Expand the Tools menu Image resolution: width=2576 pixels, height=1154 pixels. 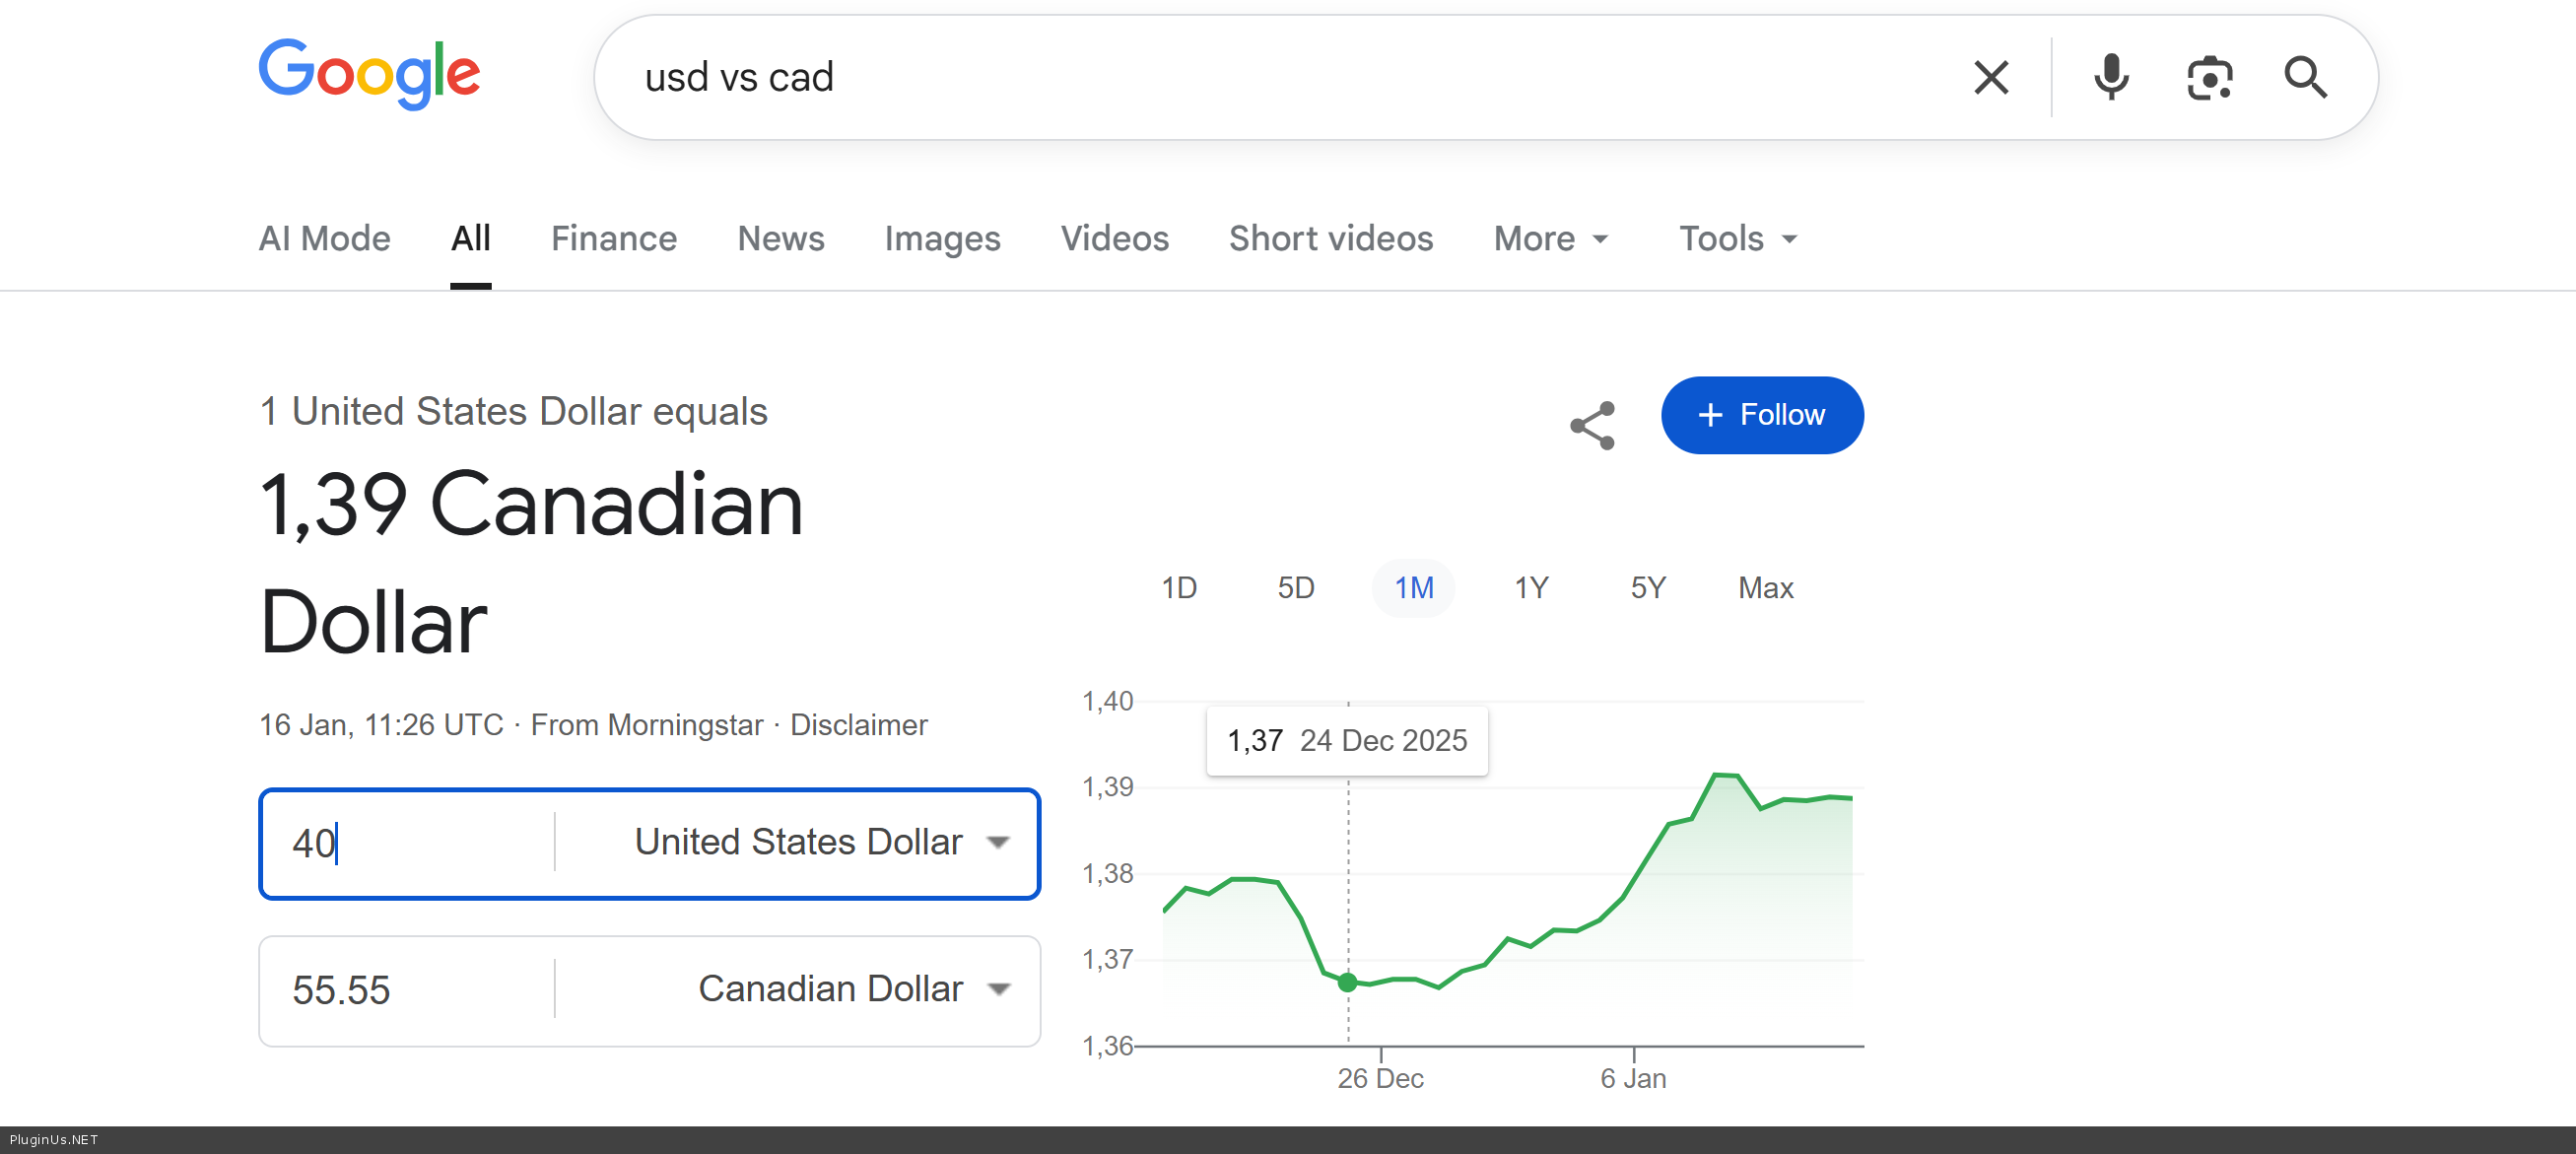click(1738, 239)
